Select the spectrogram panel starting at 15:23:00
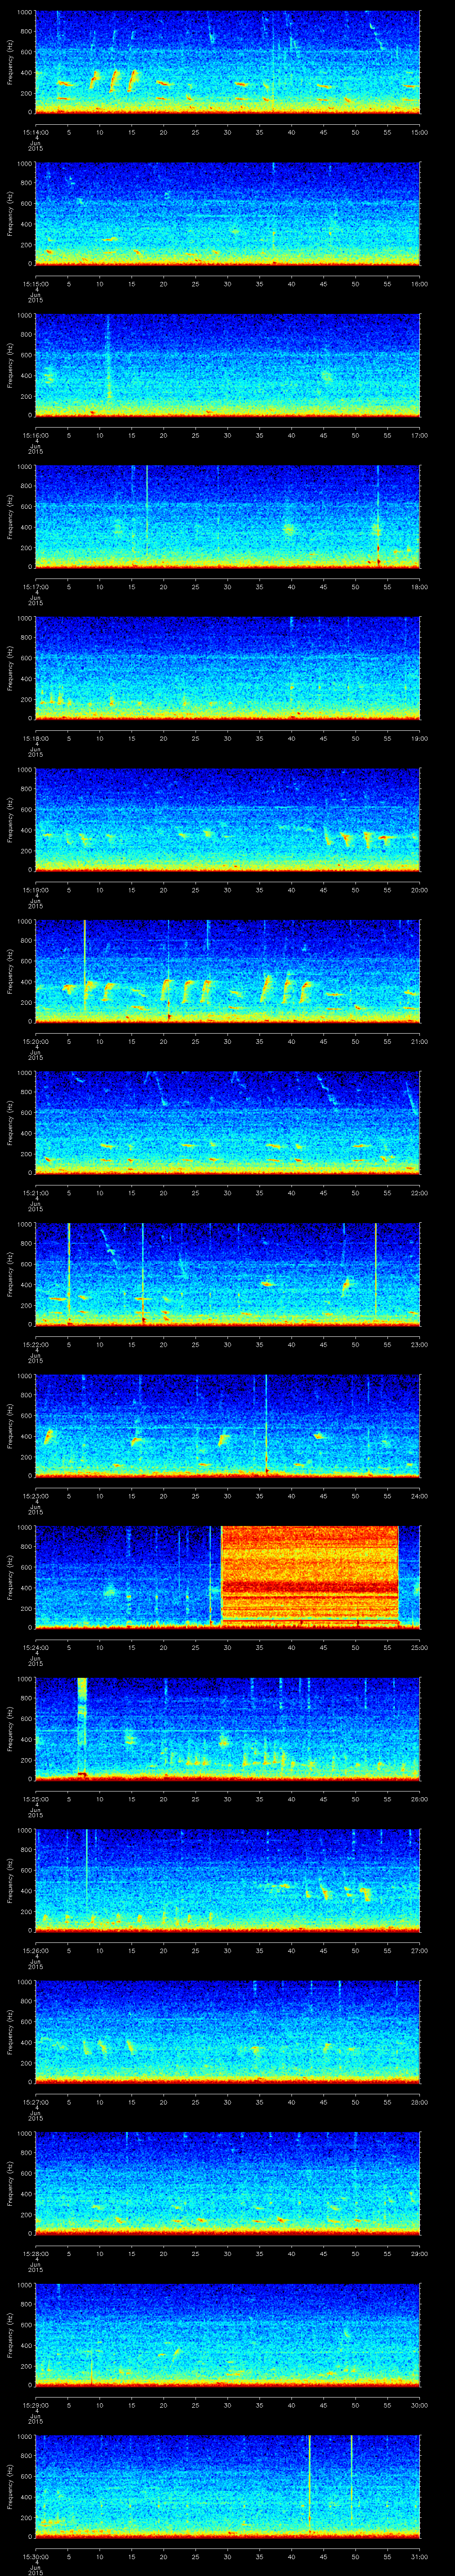Image resolution: width=455 pixels, height=2576 pixels. click(228, 1425)
